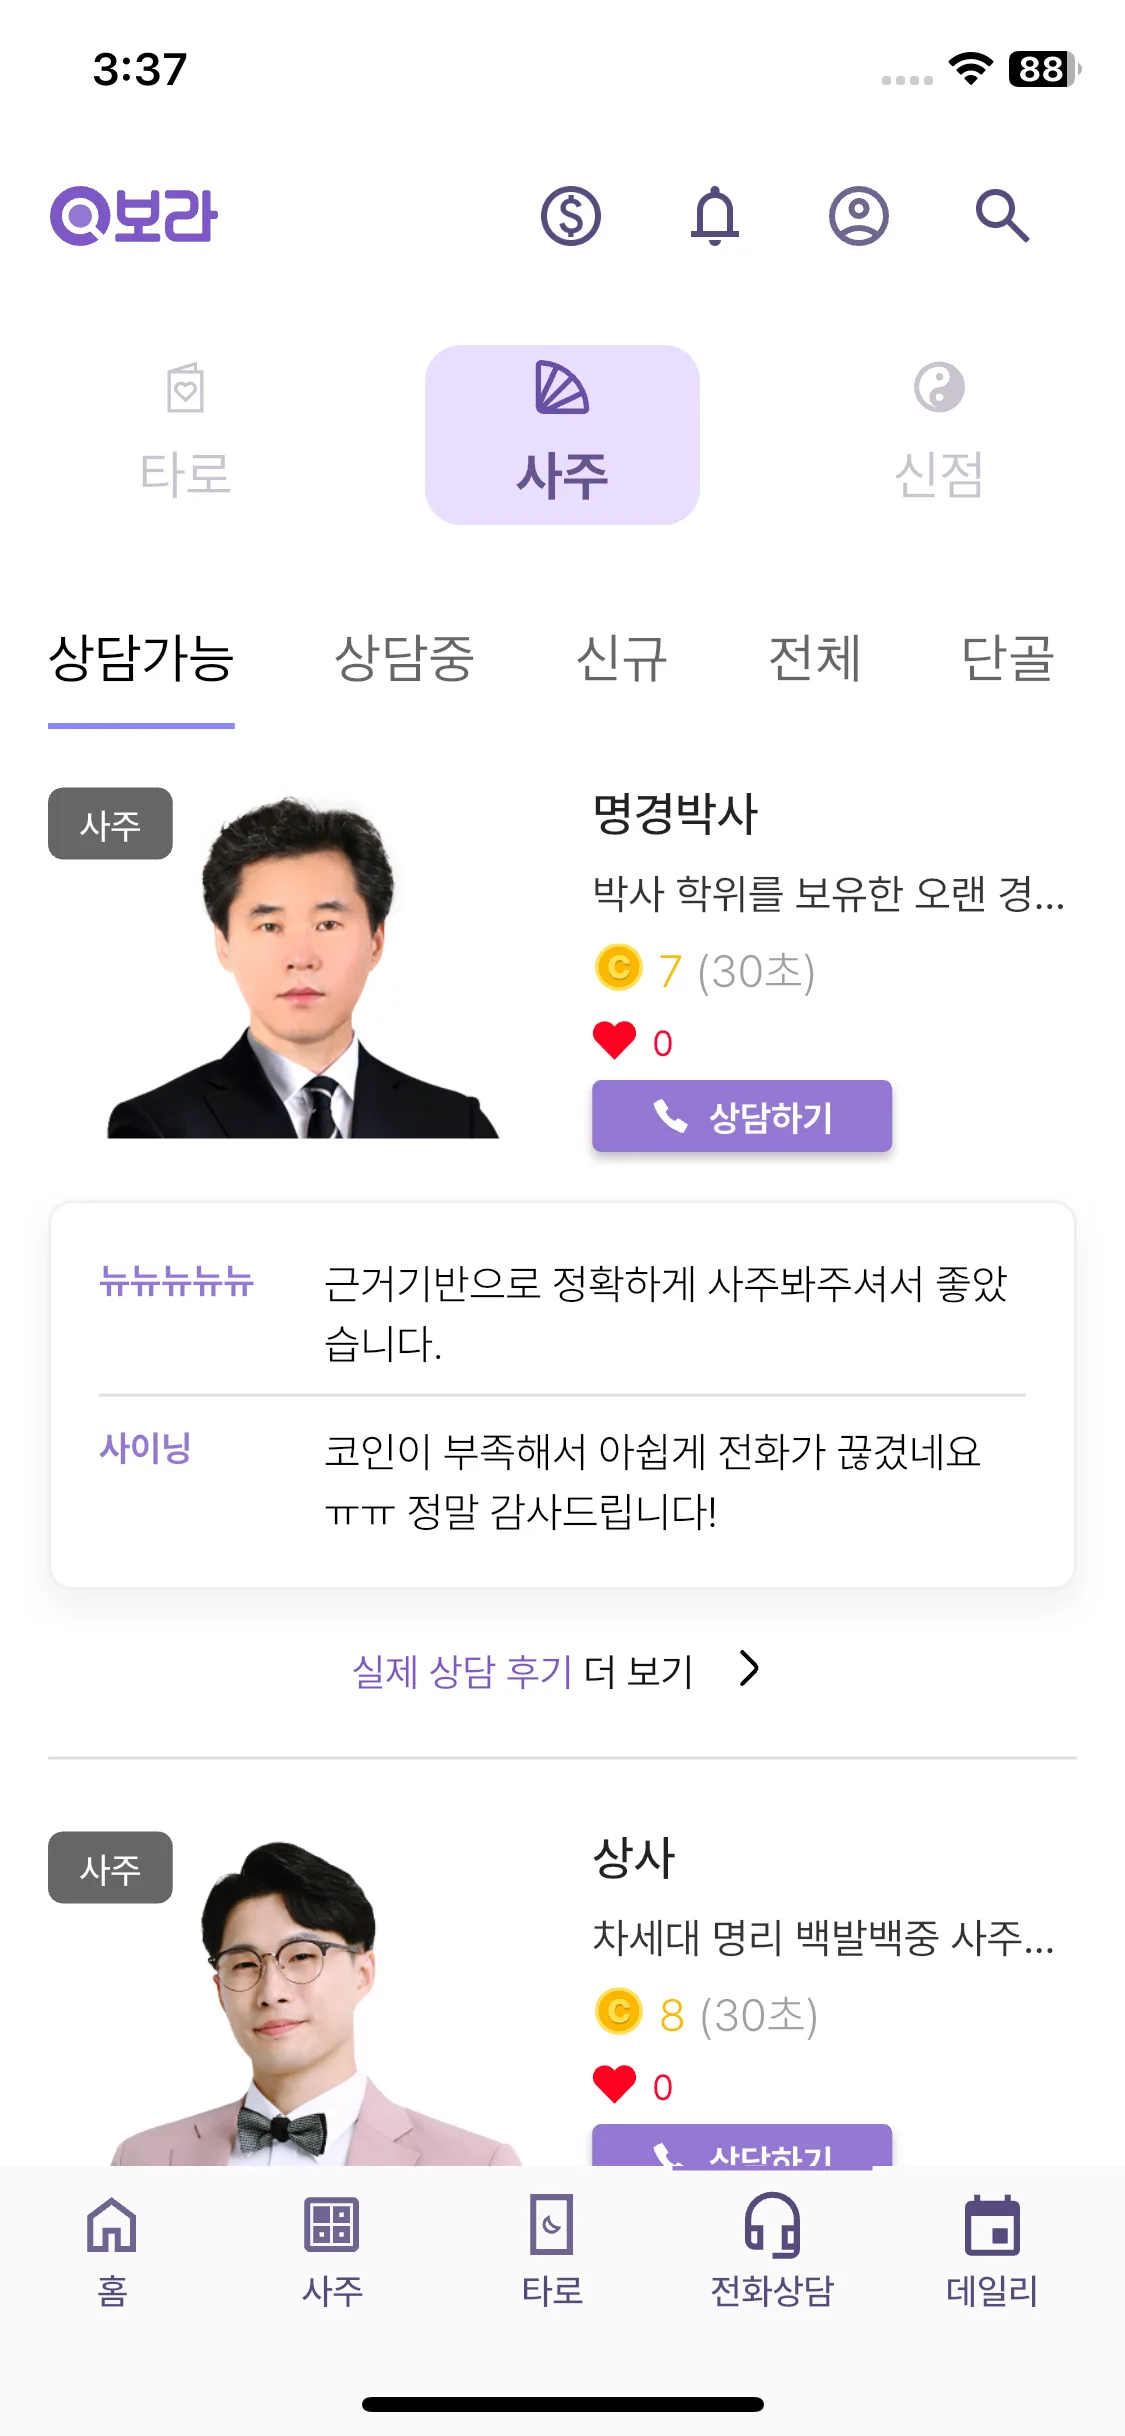
Task: Open the coin balance icon
Action: pyautogui.click(x=570, y=216)
